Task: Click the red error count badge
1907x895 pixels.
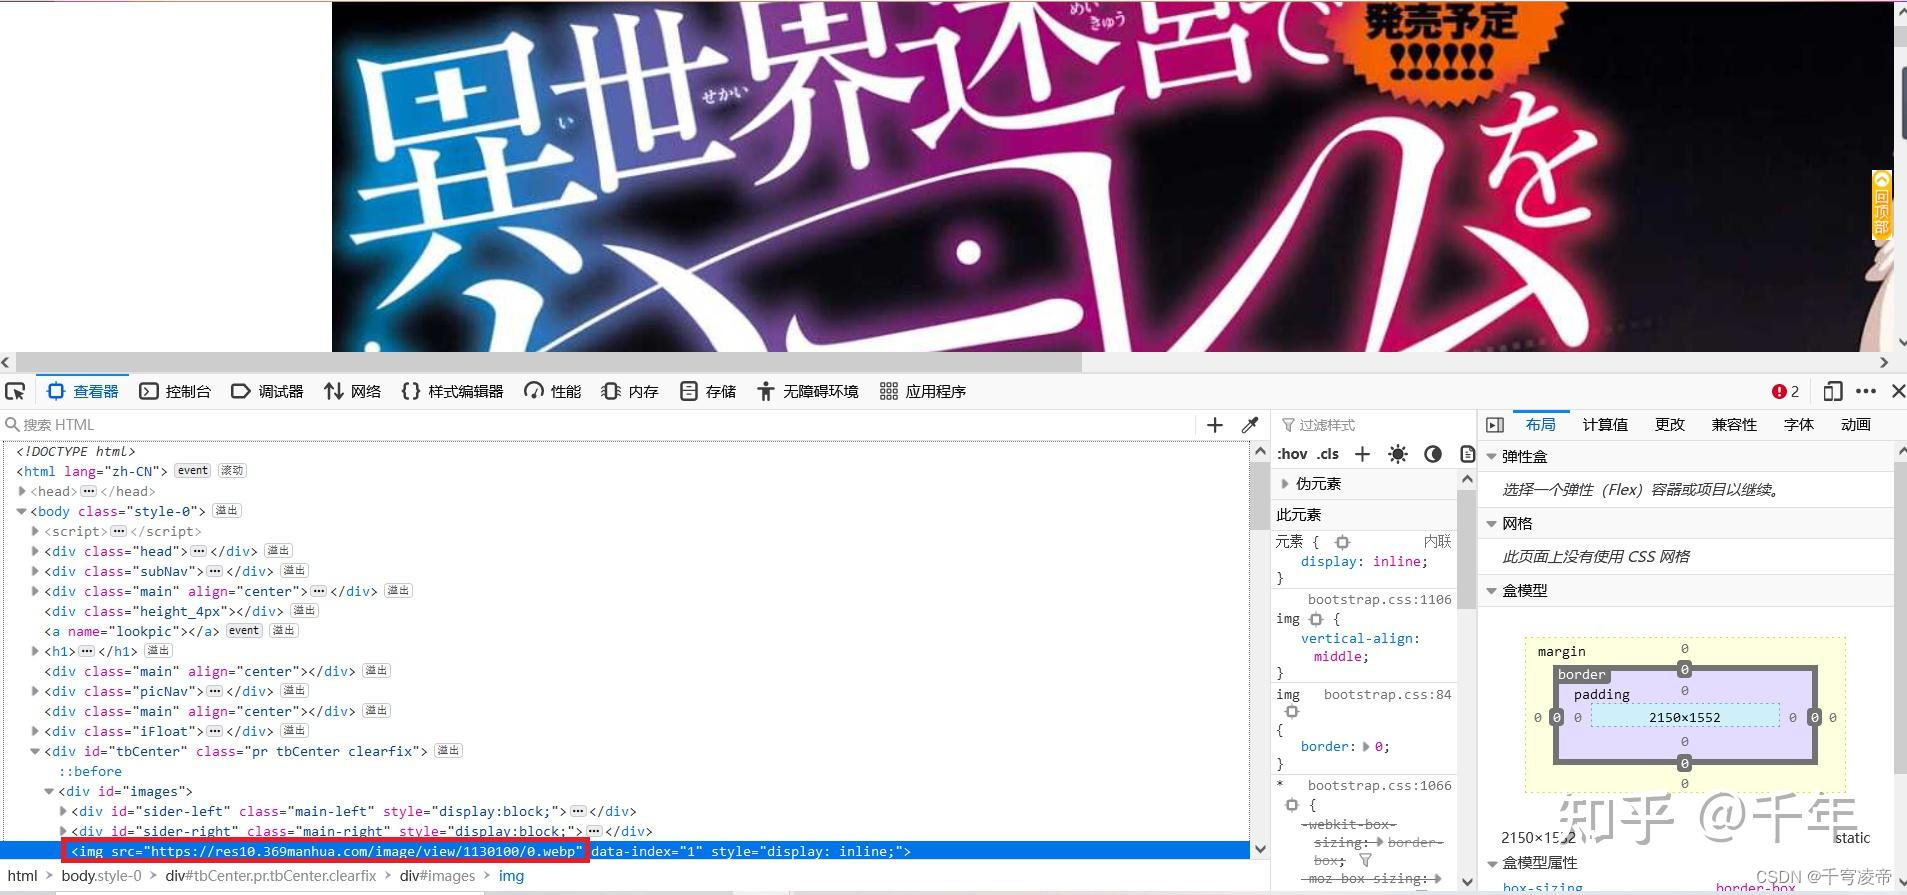Action: point(1786,391)
